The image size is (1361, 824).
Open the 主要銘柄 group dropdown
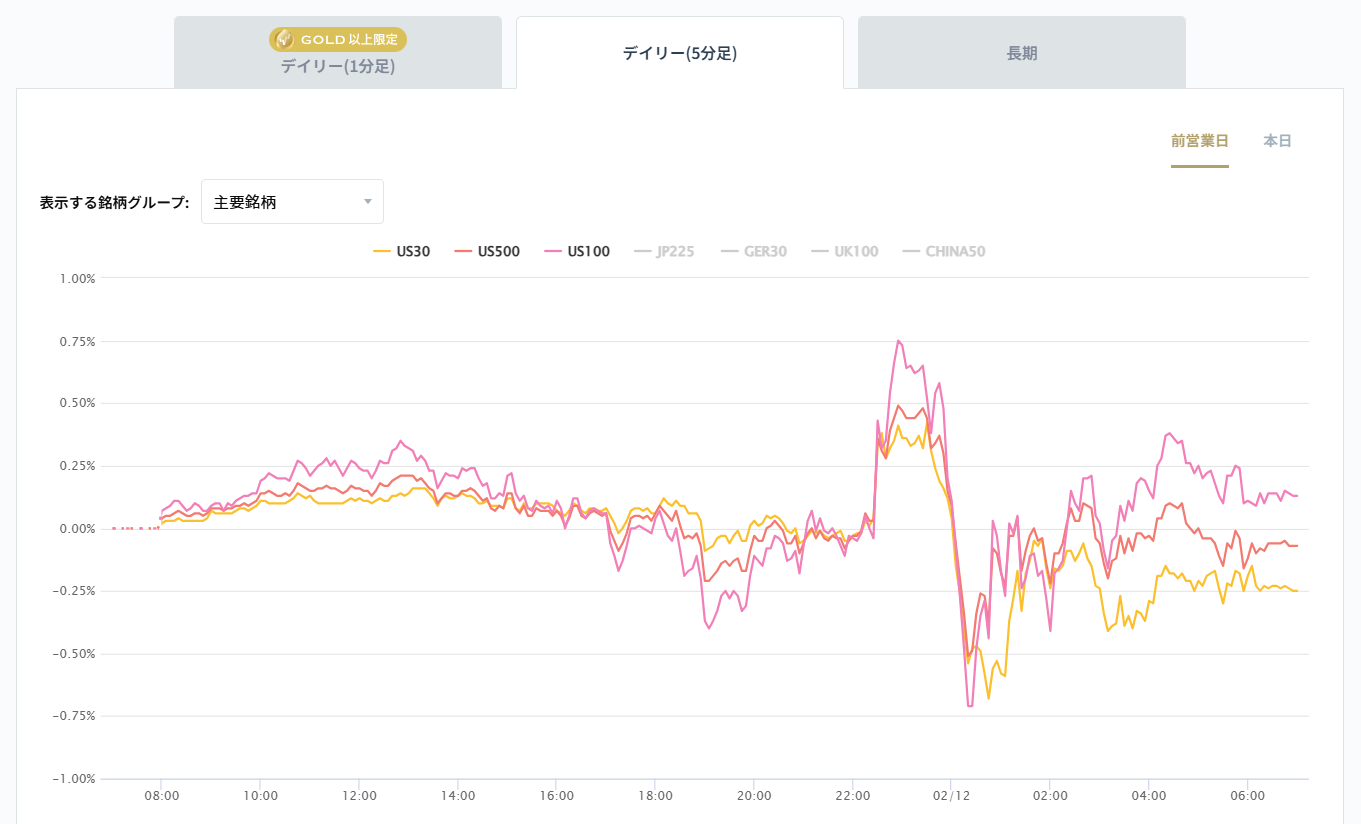(x=291, y=202)
